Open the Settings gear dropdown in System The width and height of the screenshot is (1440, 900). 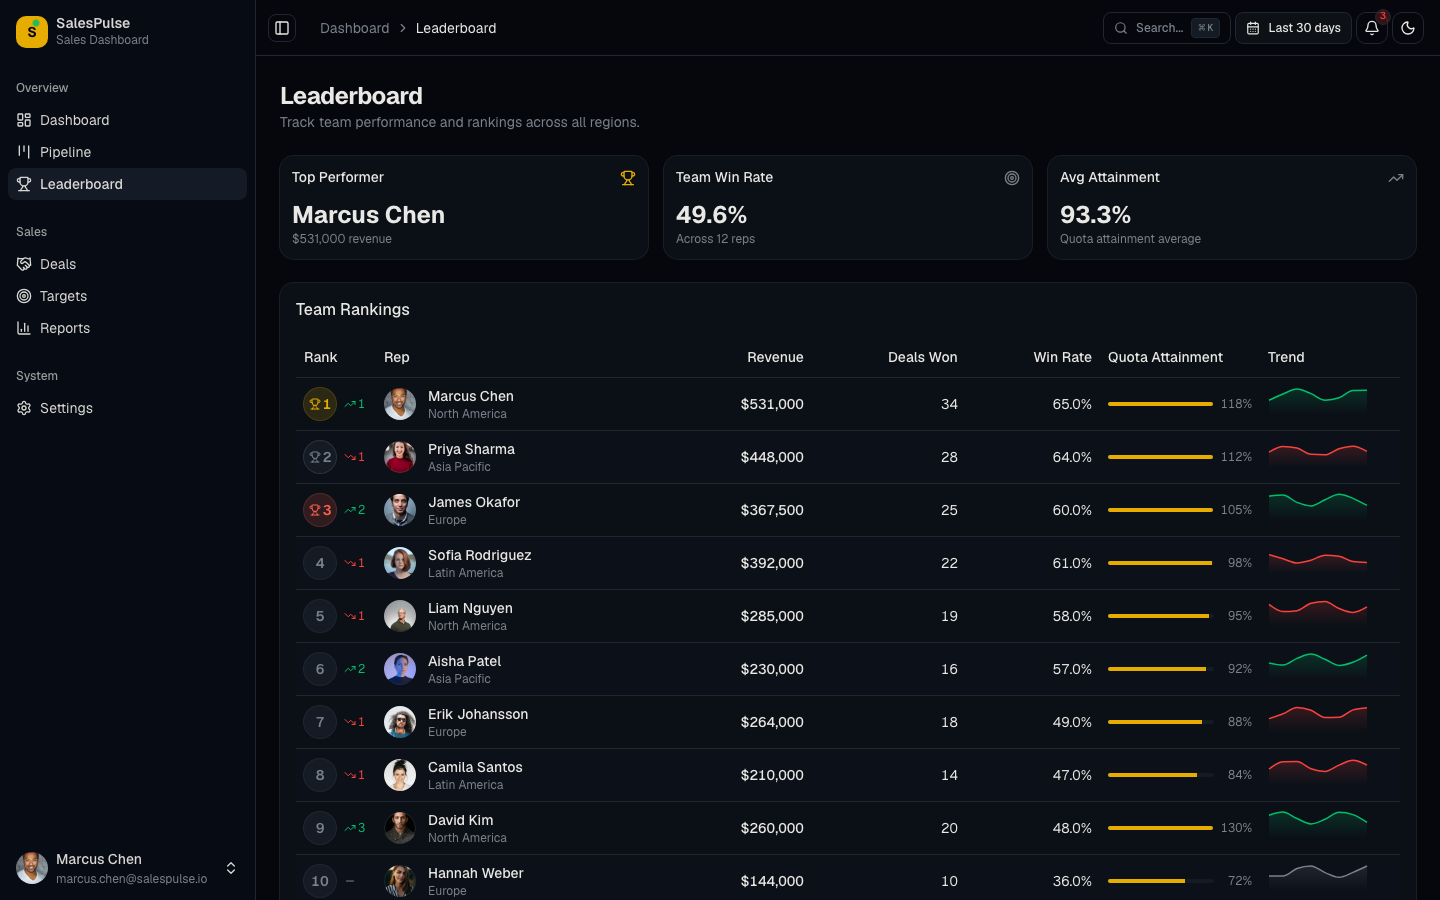click(x=23, y=408)
